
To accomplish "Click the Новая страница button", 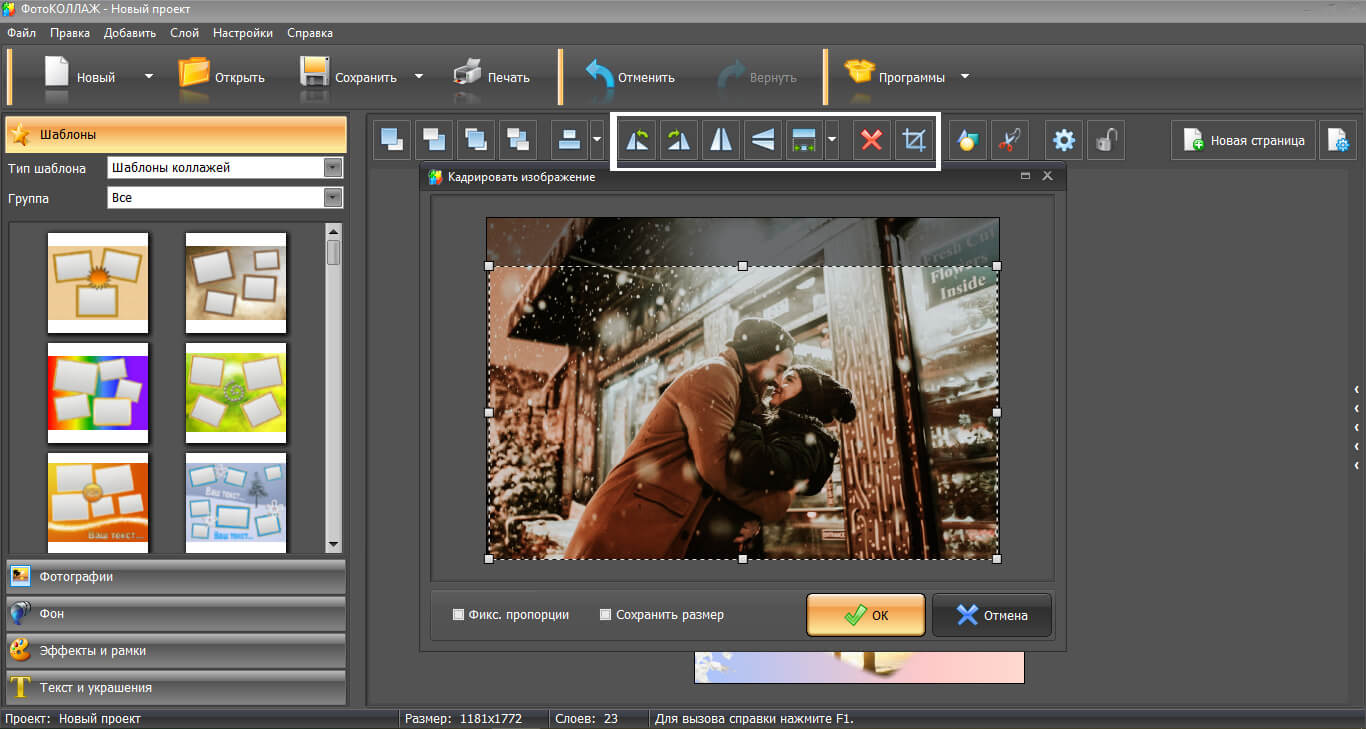I will [1243, 140].
